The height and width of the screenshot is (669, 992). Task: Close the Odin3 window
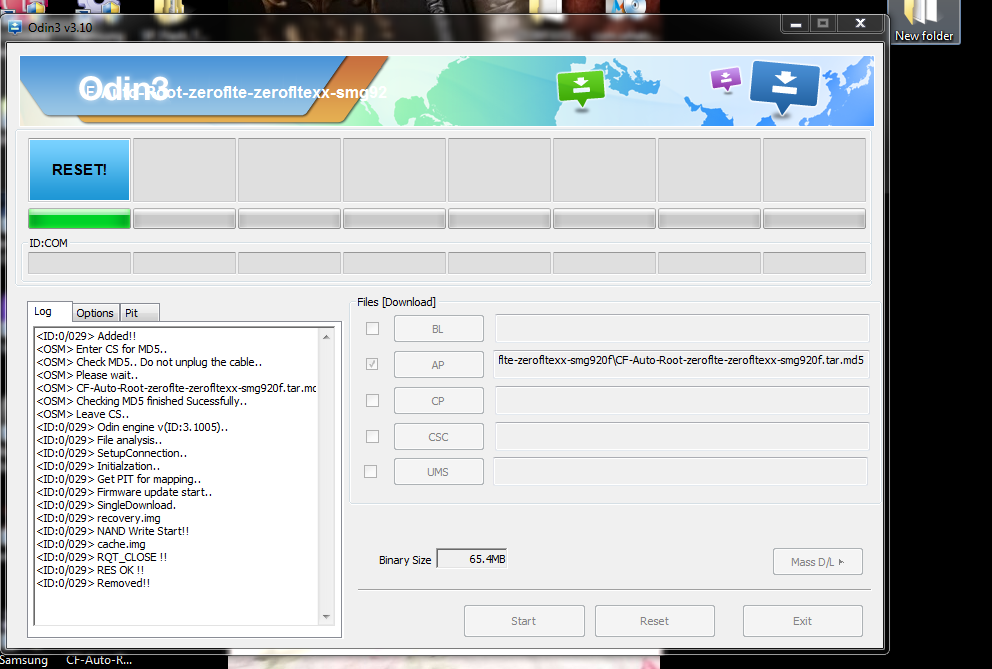[x=860, y=23]
